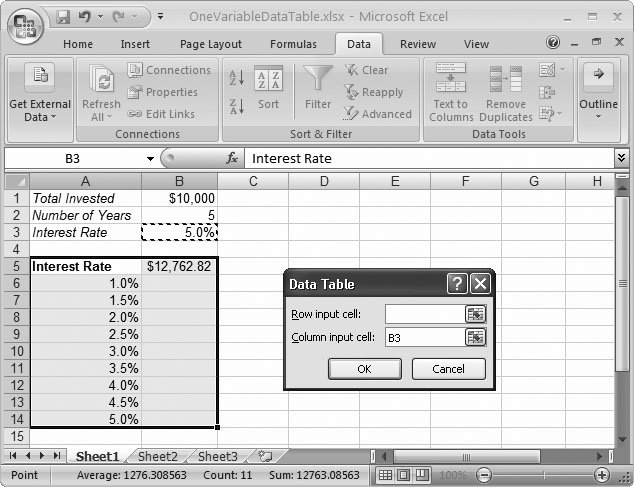This screenshot has width=634, height=487.
Task: Switch to Normal view in status bar
Action: (386, 475)
